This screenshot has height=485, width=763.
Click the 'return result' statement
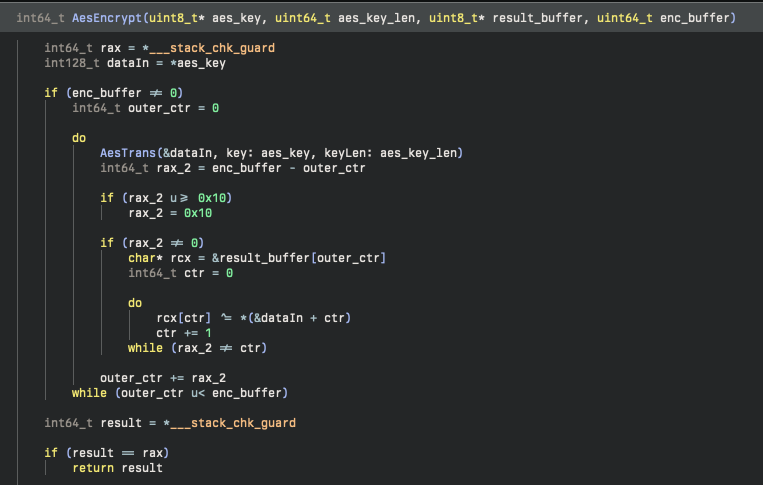tap(117, 468)
